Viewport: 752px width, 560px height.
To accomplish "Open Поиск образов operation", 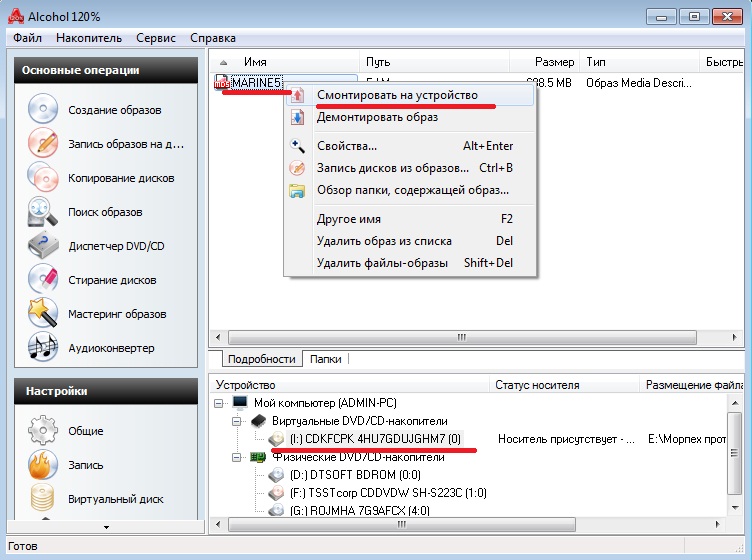I will (x=105, y=212).
